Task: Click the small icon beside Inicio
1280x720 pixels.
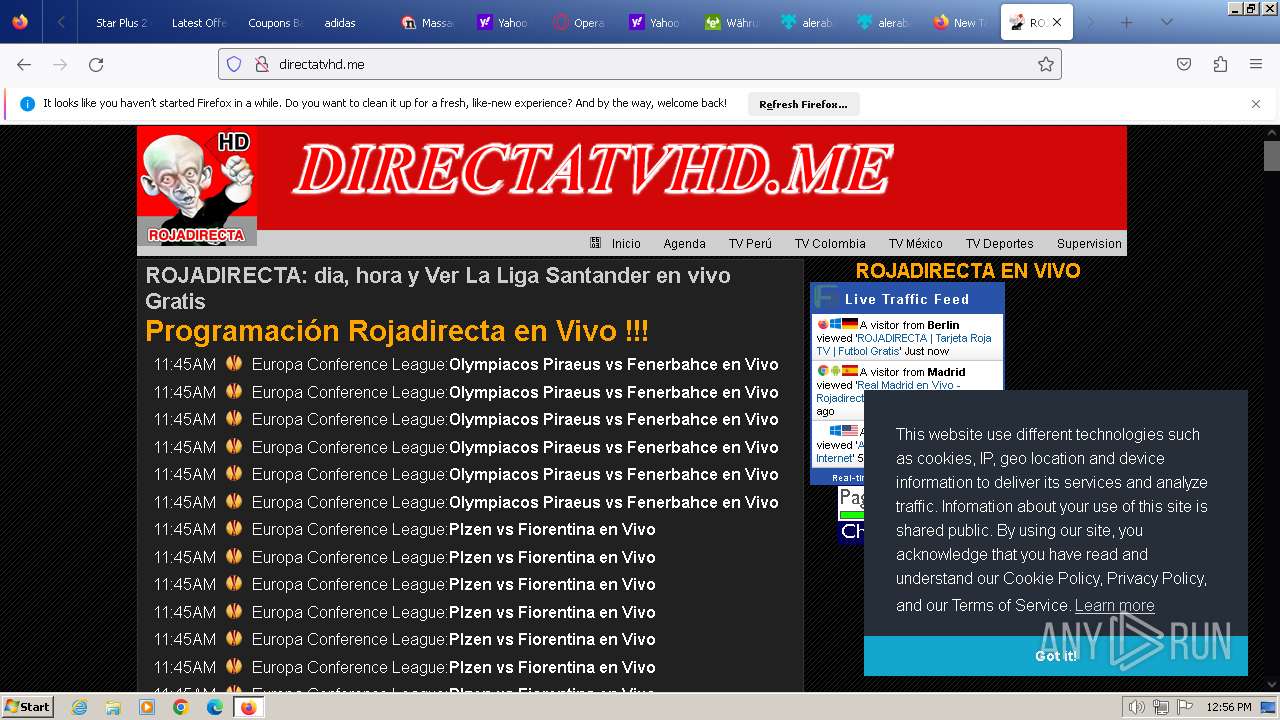Action: click(x=596, y=243)
